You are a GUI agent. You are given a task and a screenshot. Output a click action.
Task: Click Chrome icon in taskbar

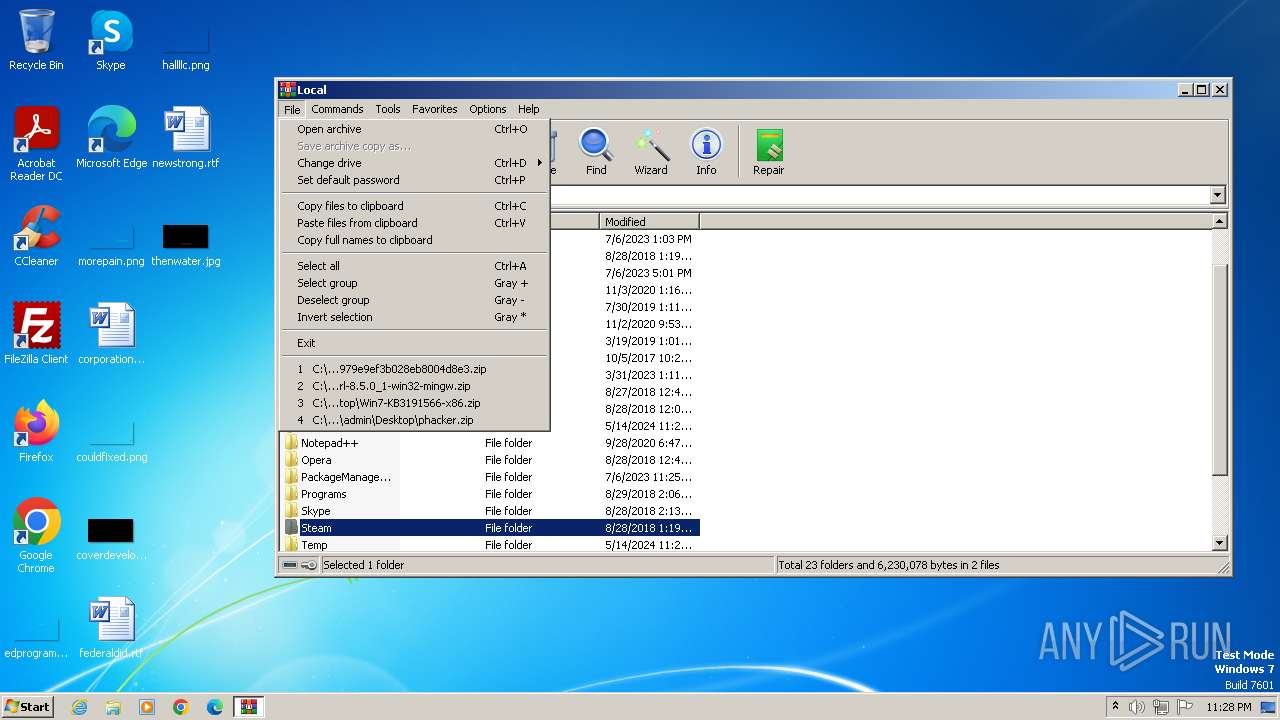[x=181, y=707]
